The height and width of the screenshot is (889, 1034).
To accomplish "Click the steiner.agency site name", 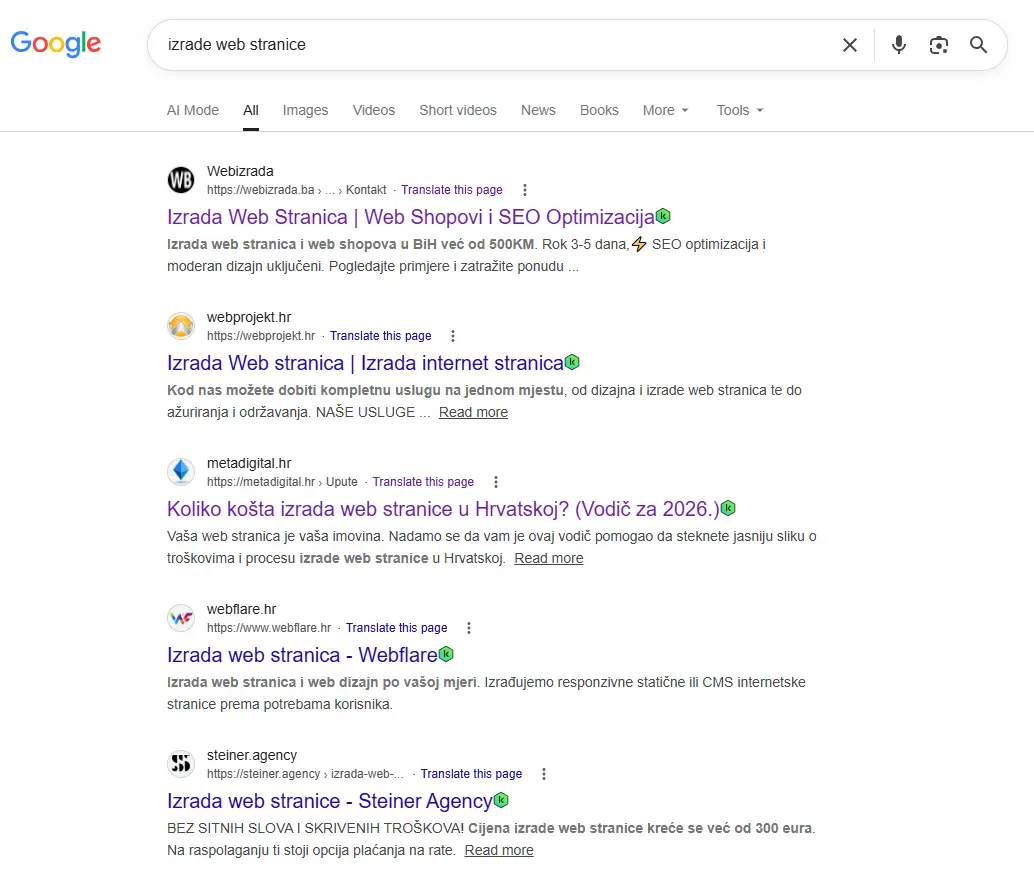I will (252, 755).
